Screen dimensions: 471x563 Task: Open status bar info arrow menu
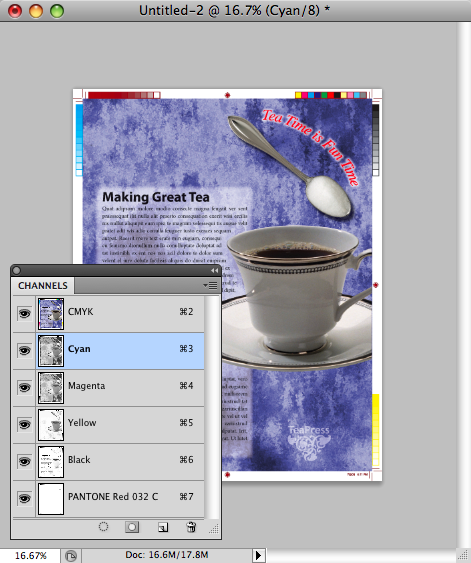258,555
